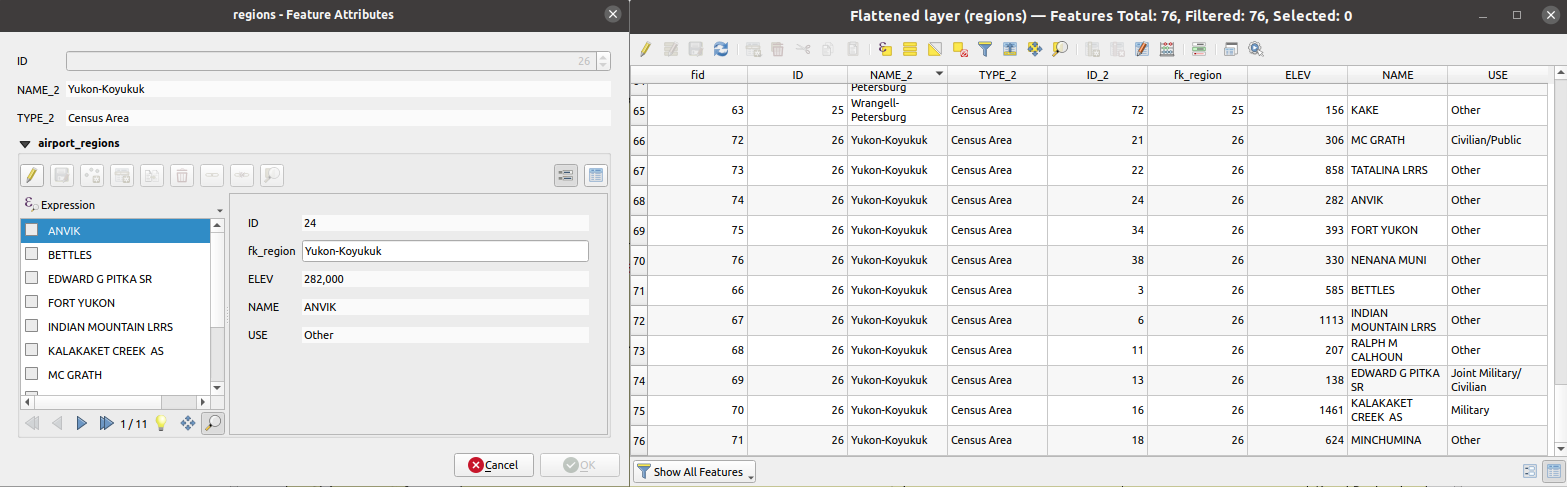Pan map to selected rows icon
Screen dimensions: 1567x487
(1035, 48)
